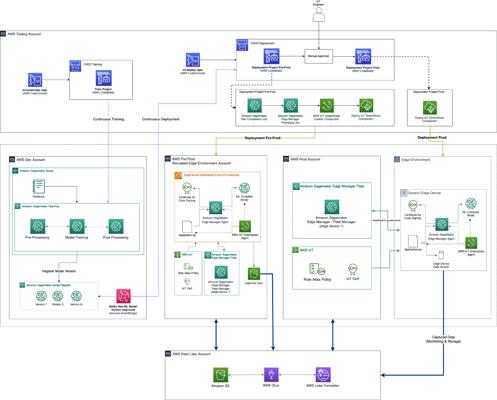This screenshot has height=400, width=497.
Task: Click the SageMaker Edge Manager Packaging Job icon
Action: [x=291, y=106]
